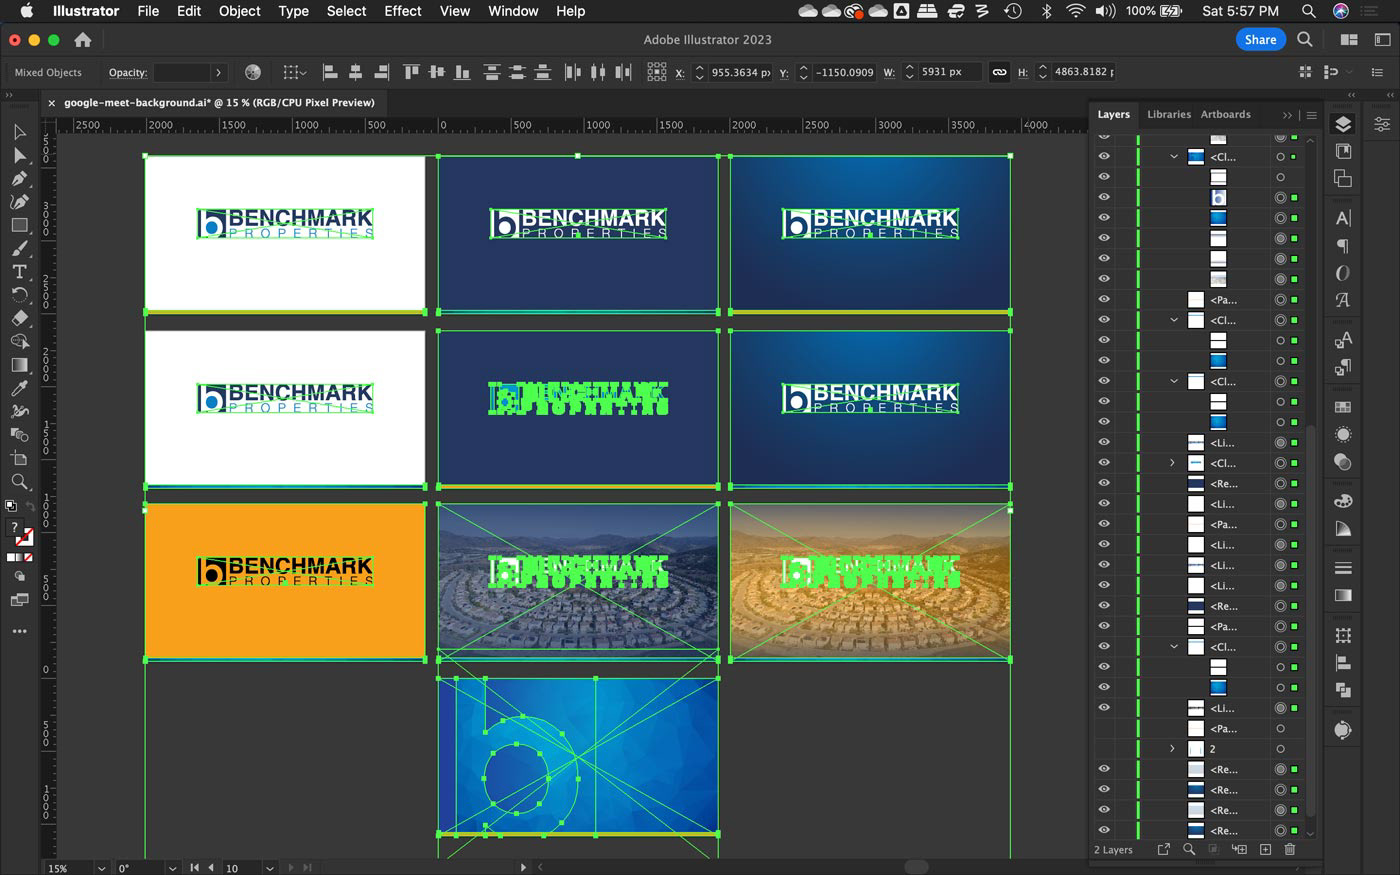Swap fill and stroke arrow in toolbar

pyautogui.click(x=30, y=507)
